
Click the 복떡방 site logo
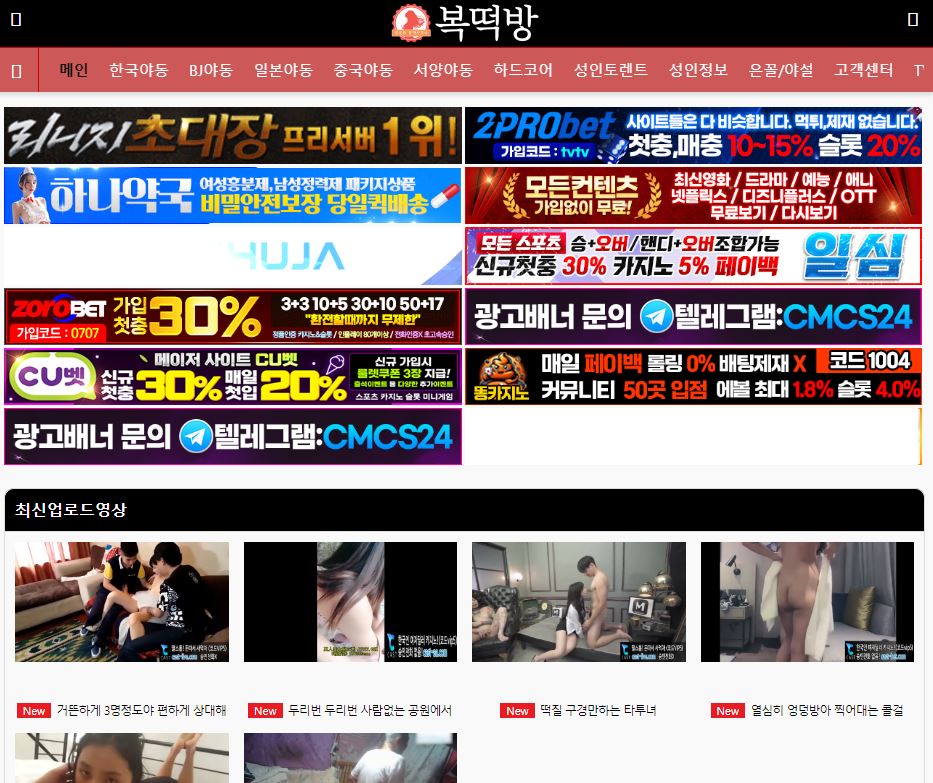[465, 23]
